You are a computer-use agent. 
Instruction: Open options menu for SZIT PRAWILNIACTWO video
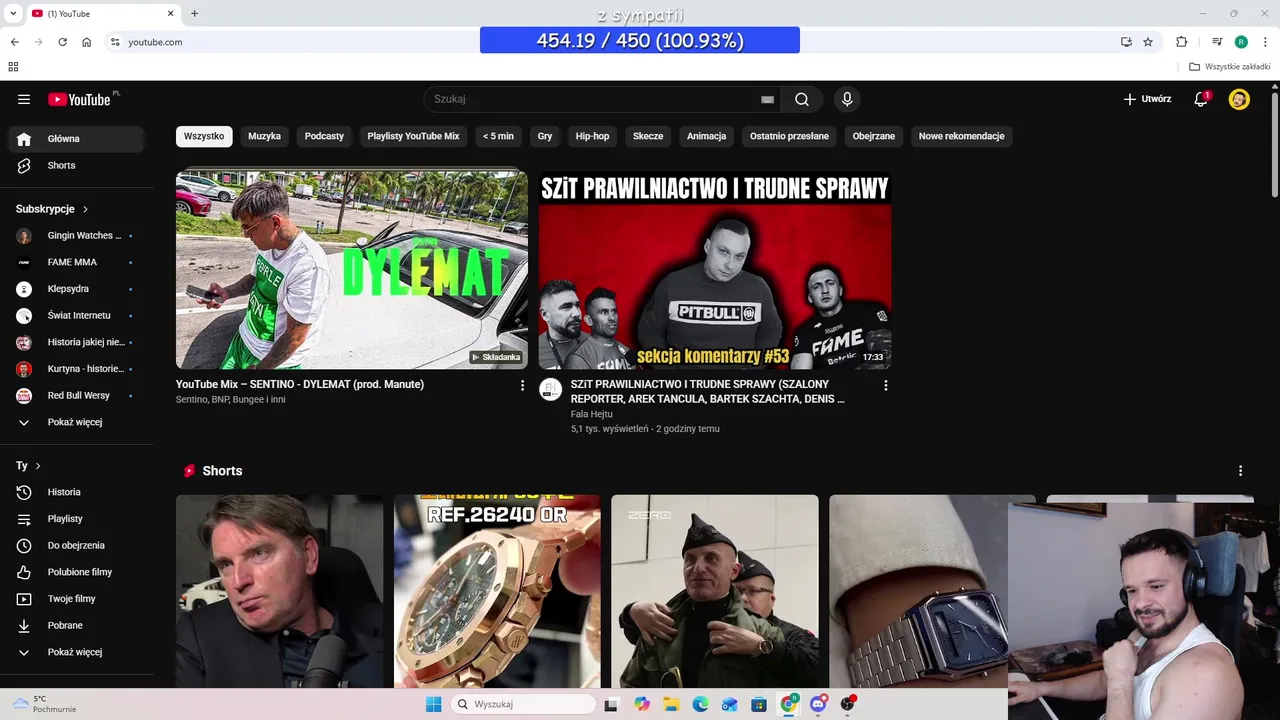pyautogui.click(x=885, y=385)
